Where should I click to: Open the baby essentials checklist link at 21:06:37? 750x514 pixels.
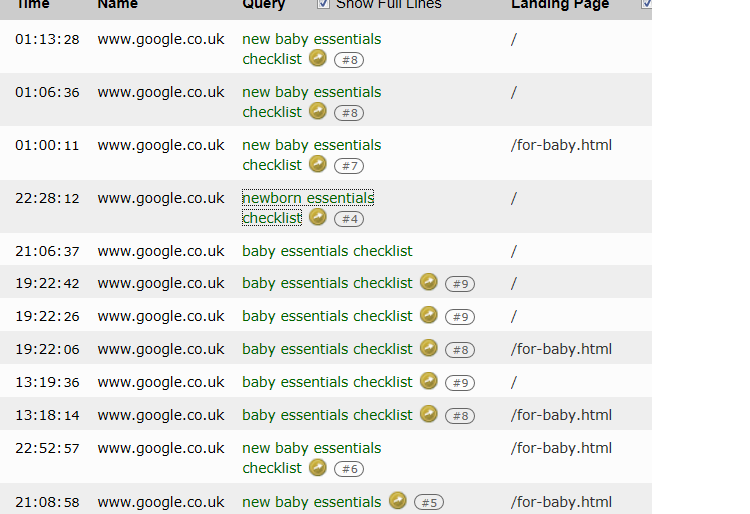327,251
